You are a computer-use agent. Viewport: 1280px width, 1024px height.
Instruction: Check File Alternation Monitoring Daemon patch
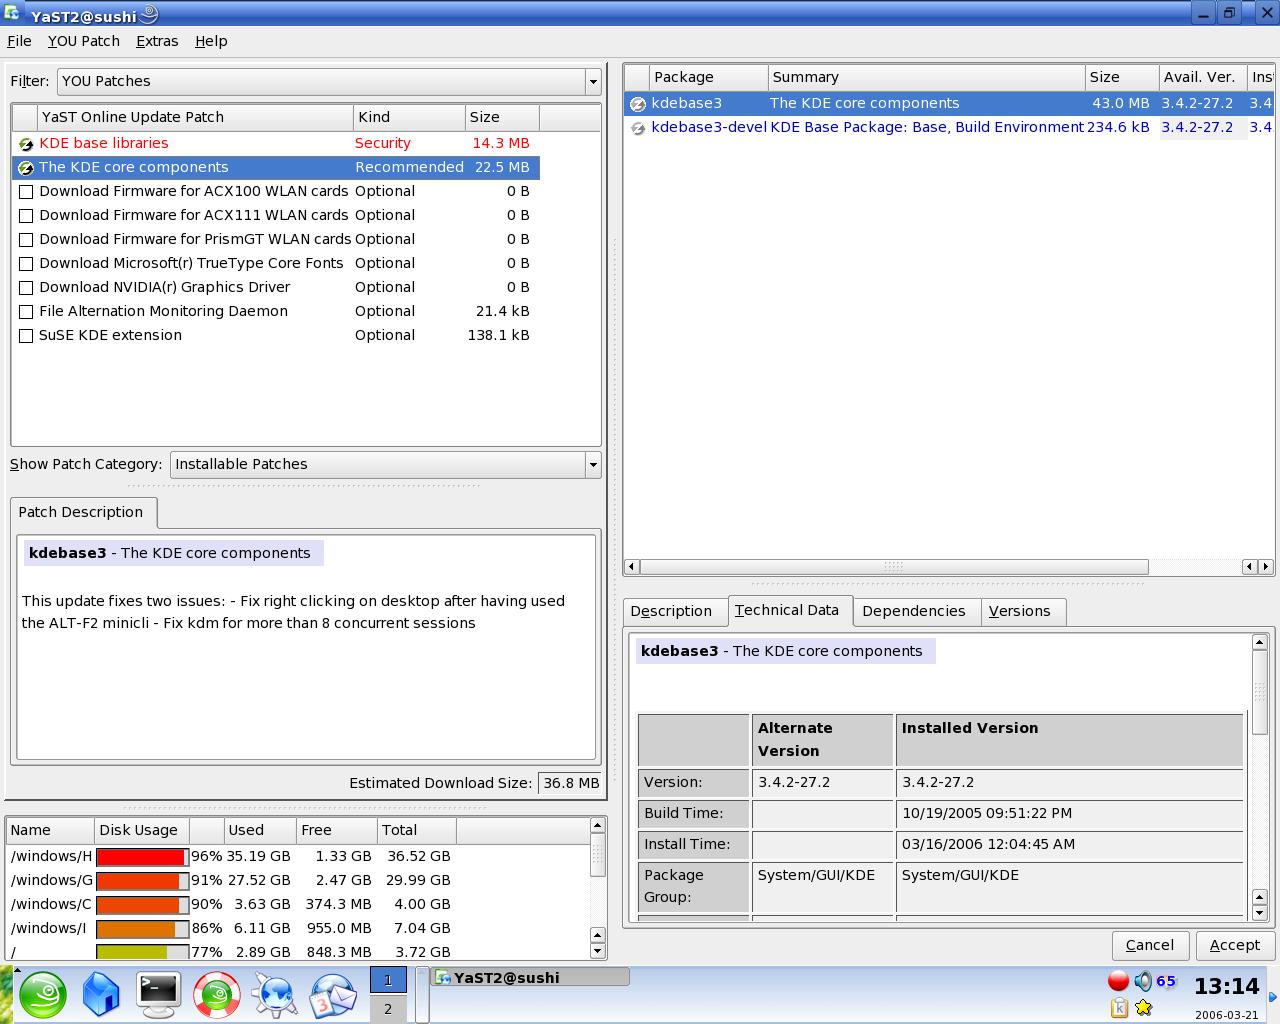click(x=26, y=312)
